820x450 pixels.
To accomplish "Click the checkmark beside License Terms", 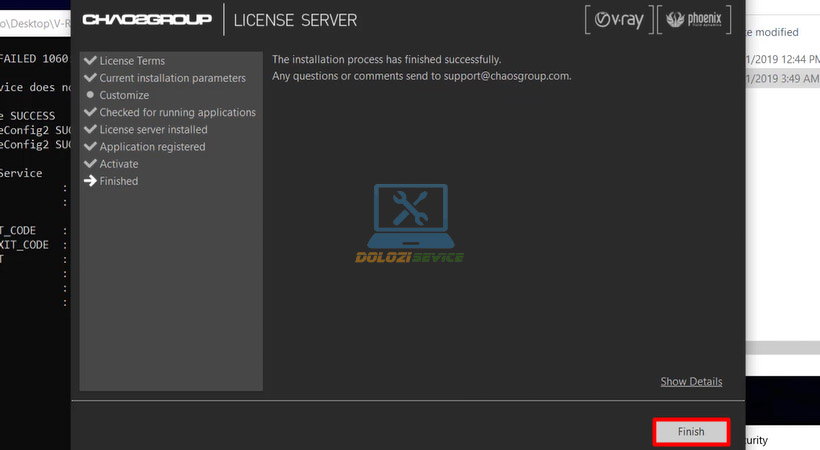I will [91, 61].
